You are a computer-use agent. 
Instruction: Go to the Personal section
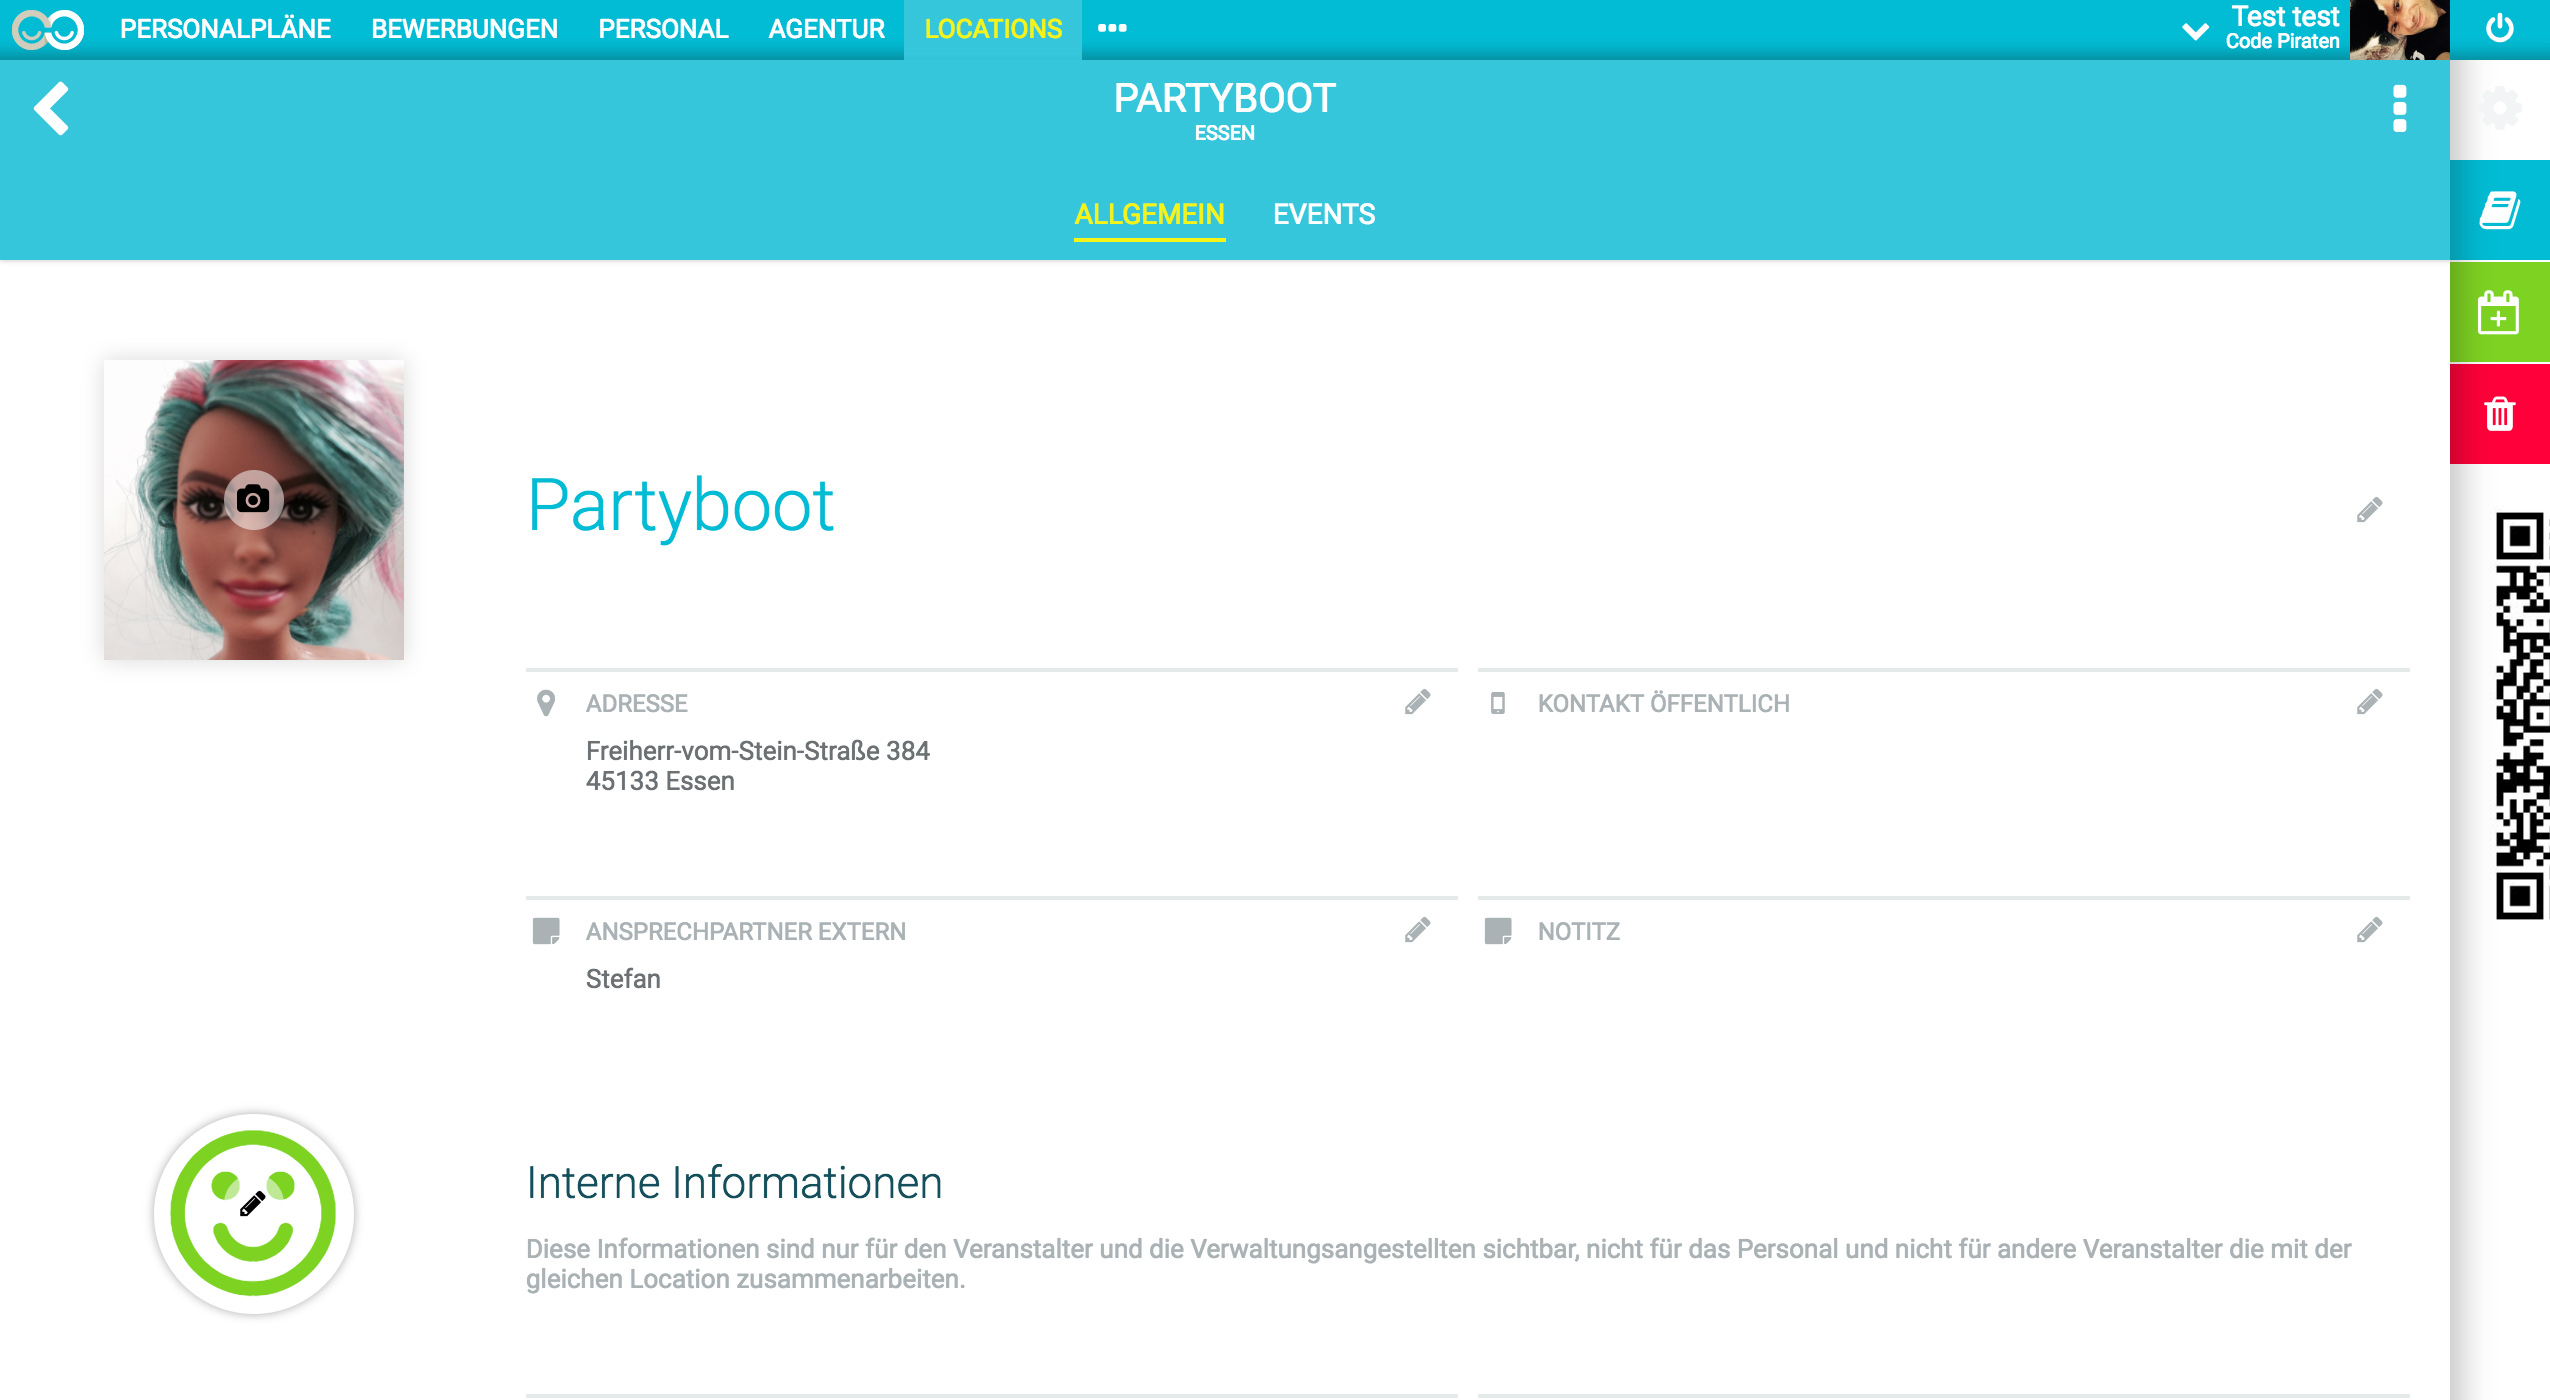(x=663, y=29)
